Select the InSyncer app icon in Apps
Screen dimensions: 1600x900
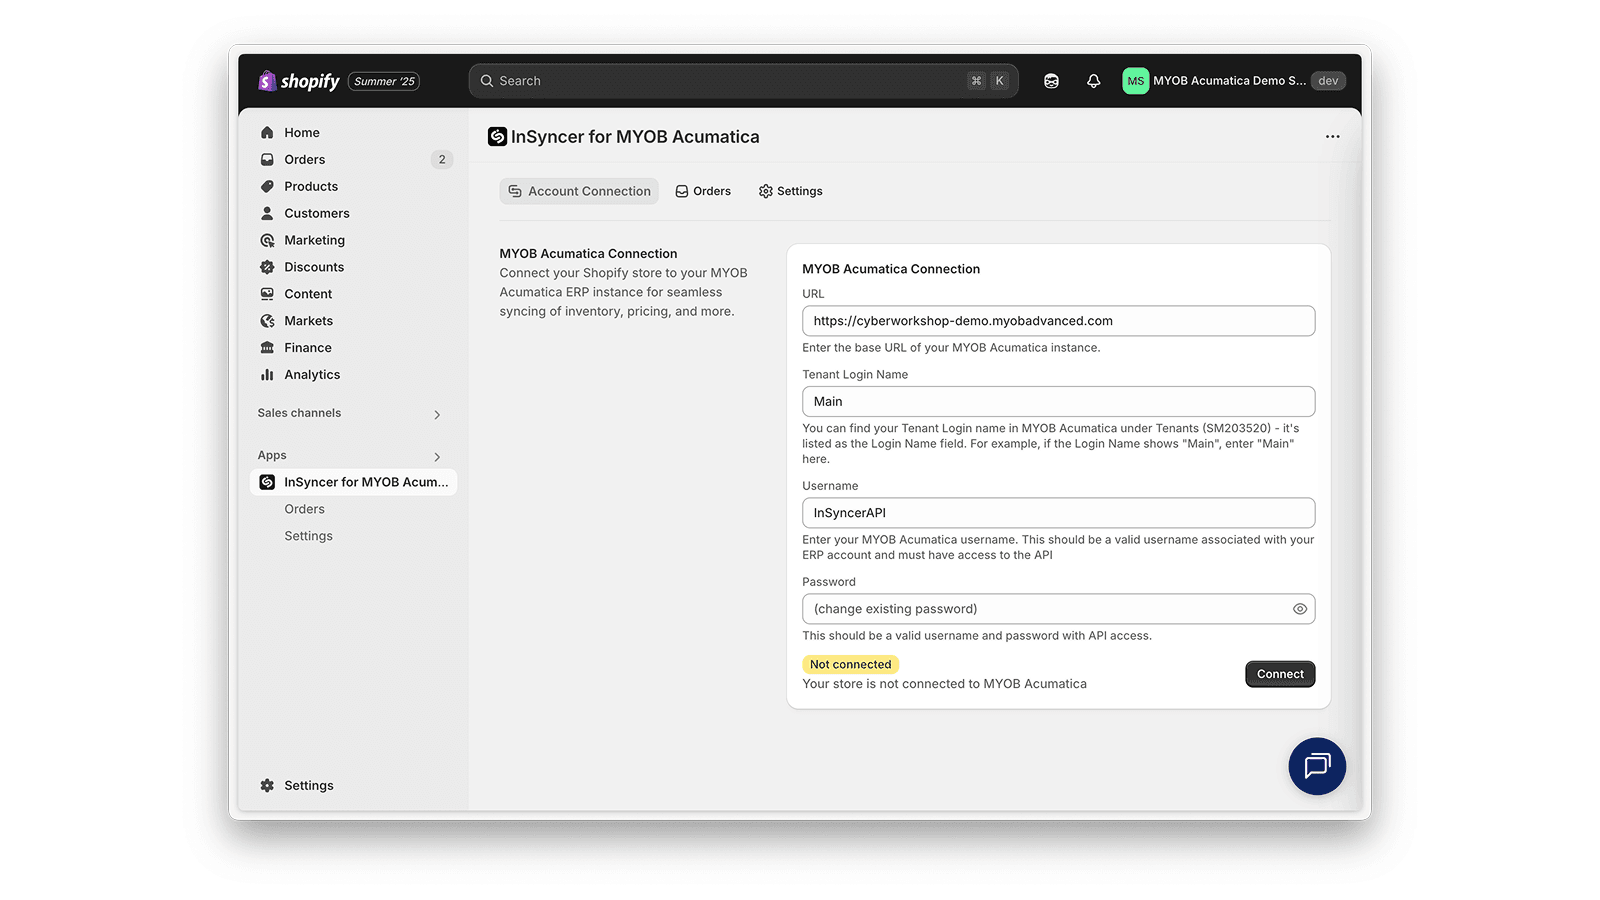(266, 481)
